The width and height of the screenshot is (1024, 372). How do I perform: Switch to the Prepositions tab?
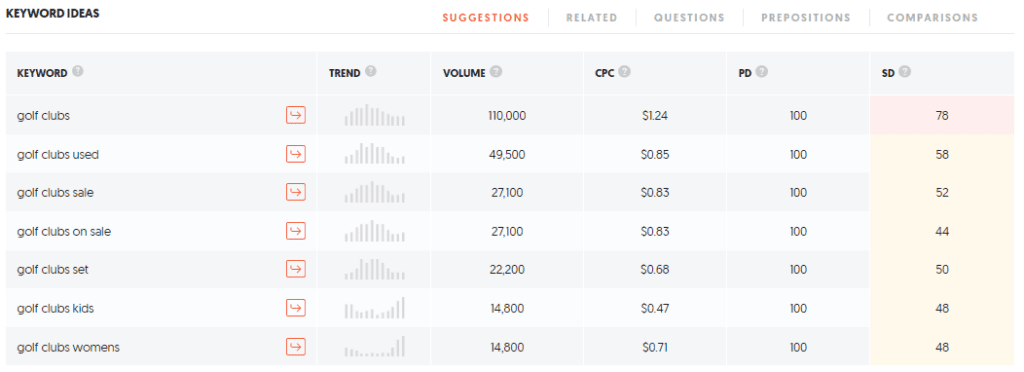[806, 18]
